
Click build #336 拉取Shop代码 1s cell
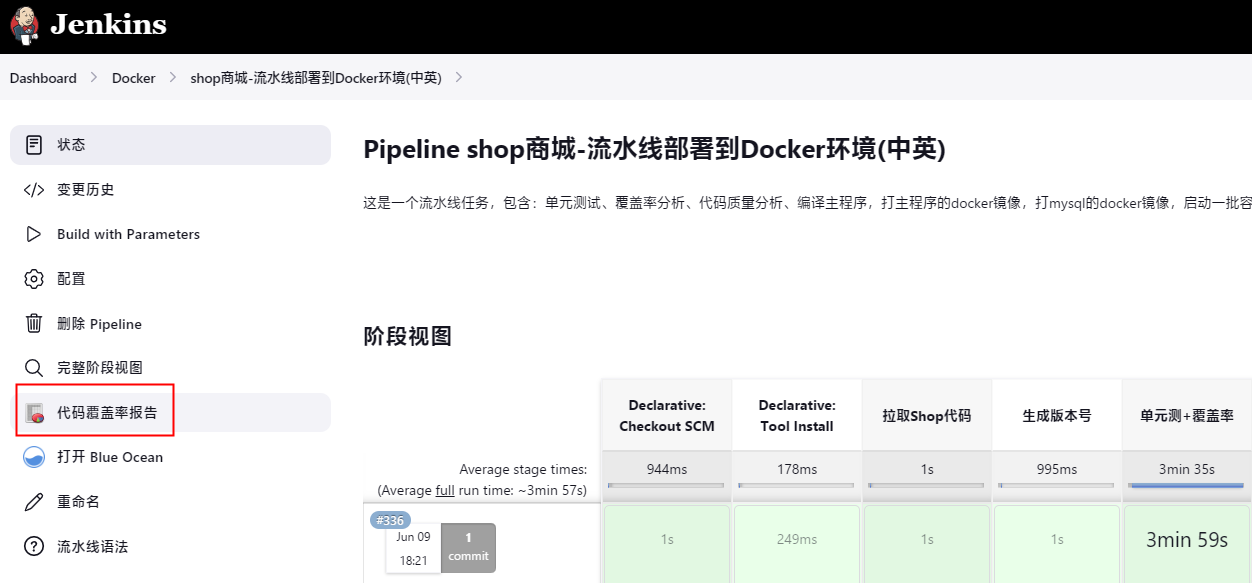click(x=927, y=544)
